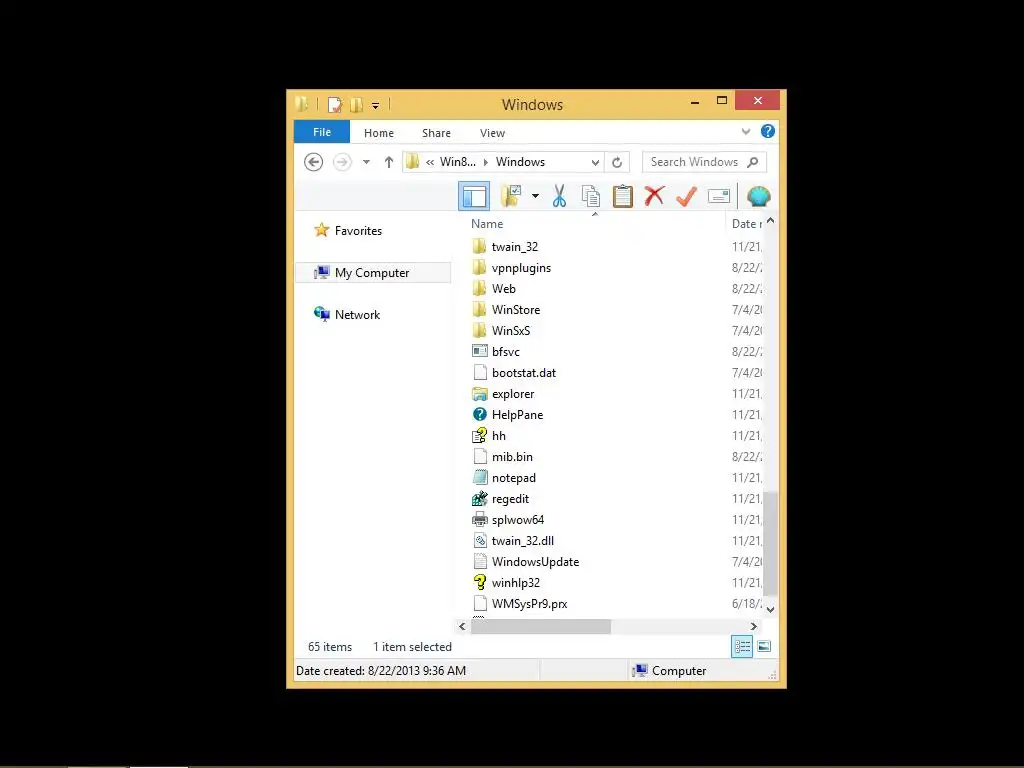Click the vertical scrollbar up arrow
1024x768 pixels.
pyautogui.click(x=770, y=221)
